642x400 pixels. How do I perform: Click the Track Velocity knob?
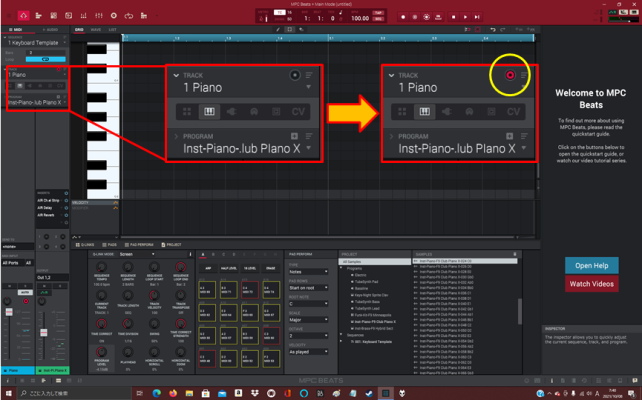click(x=154, y=296)
